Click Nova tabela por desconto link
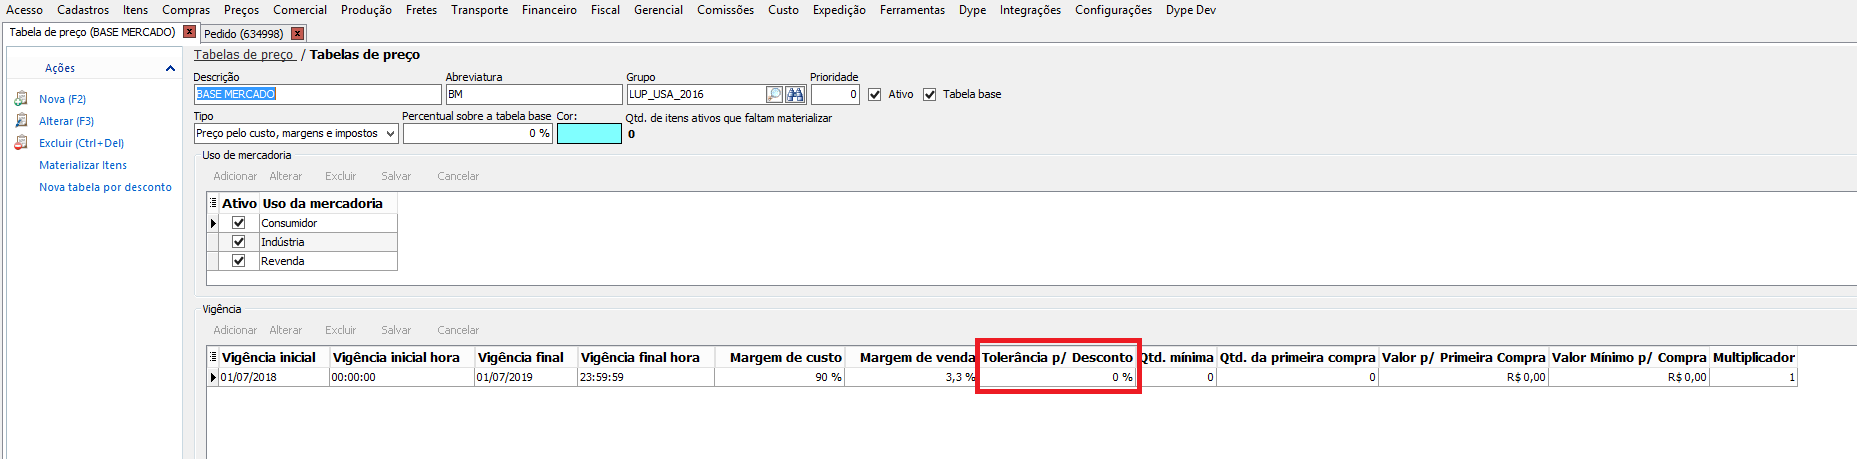This screenshot has width=1857, height=459. point(105,187)
